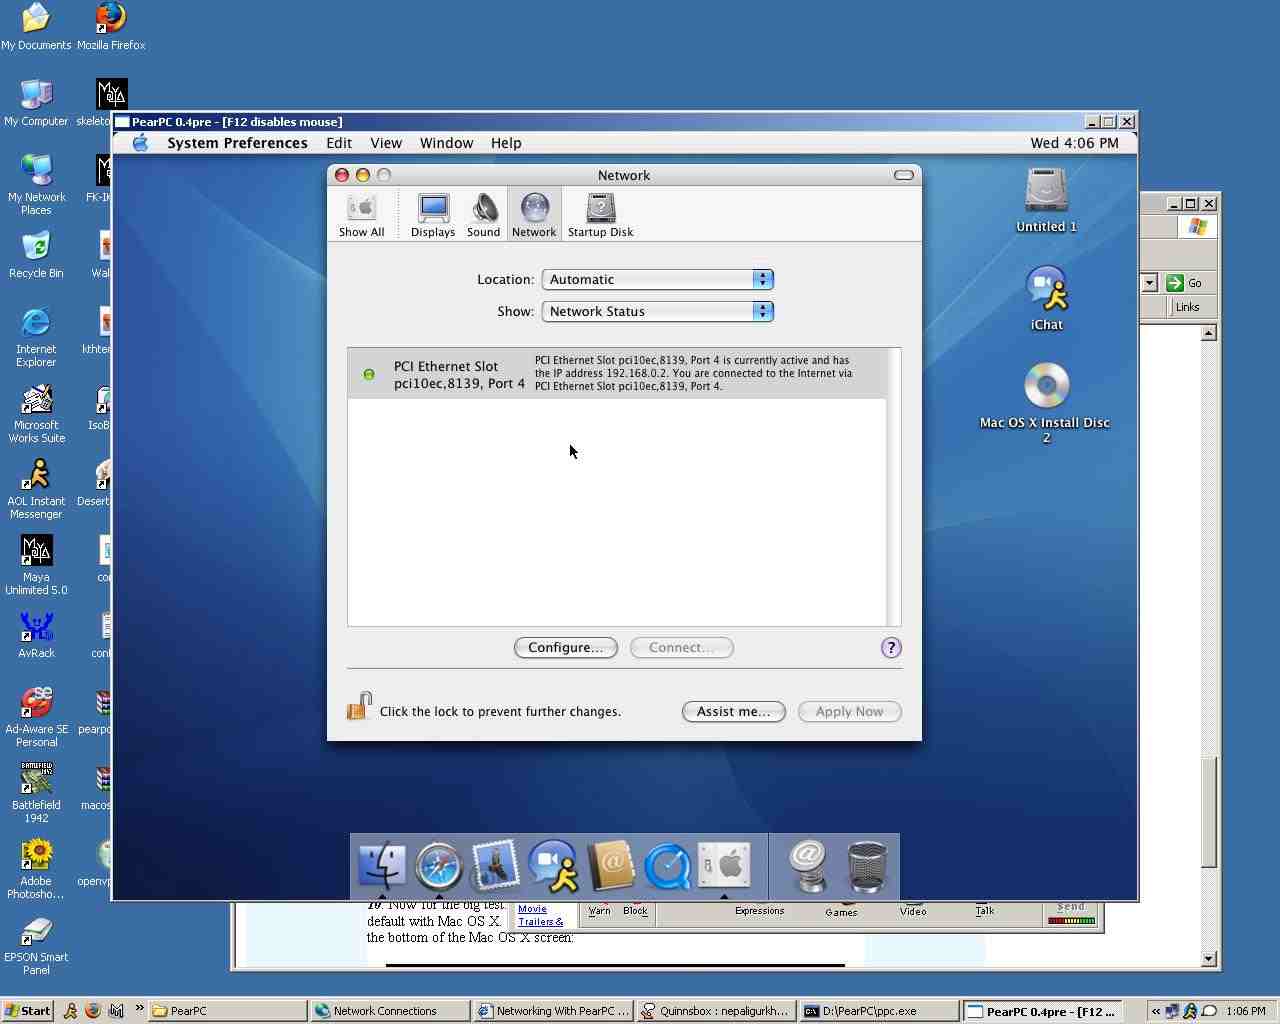Viewport: 1280px width, 1024px height.
Task: Click Movie Trailers link in background window
Action: point(541,915)
